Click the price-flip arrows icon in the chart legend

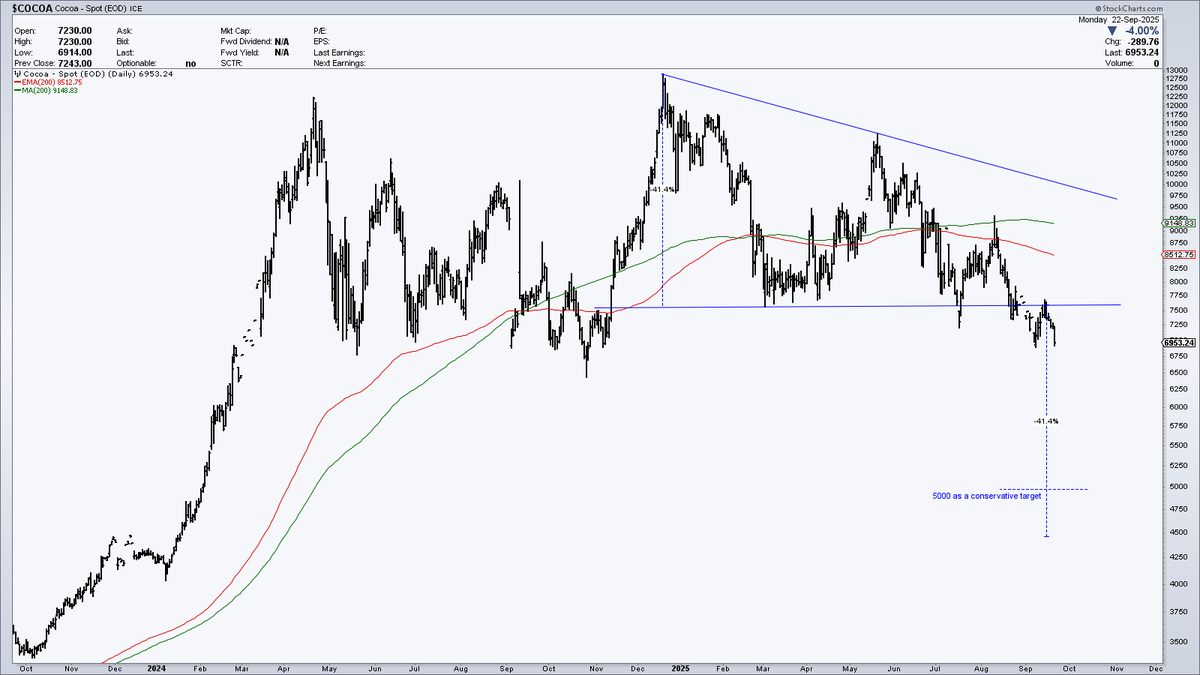coord(17,73)
